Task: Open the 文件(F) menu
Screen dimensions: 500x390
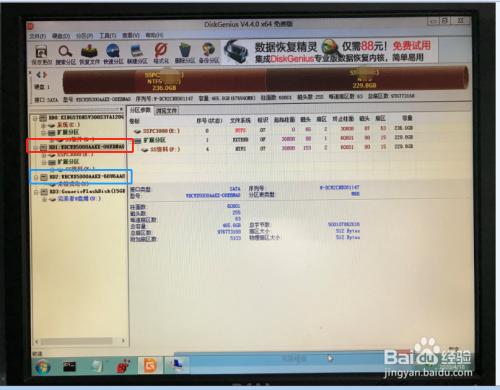Action: [x=37, y=36]
